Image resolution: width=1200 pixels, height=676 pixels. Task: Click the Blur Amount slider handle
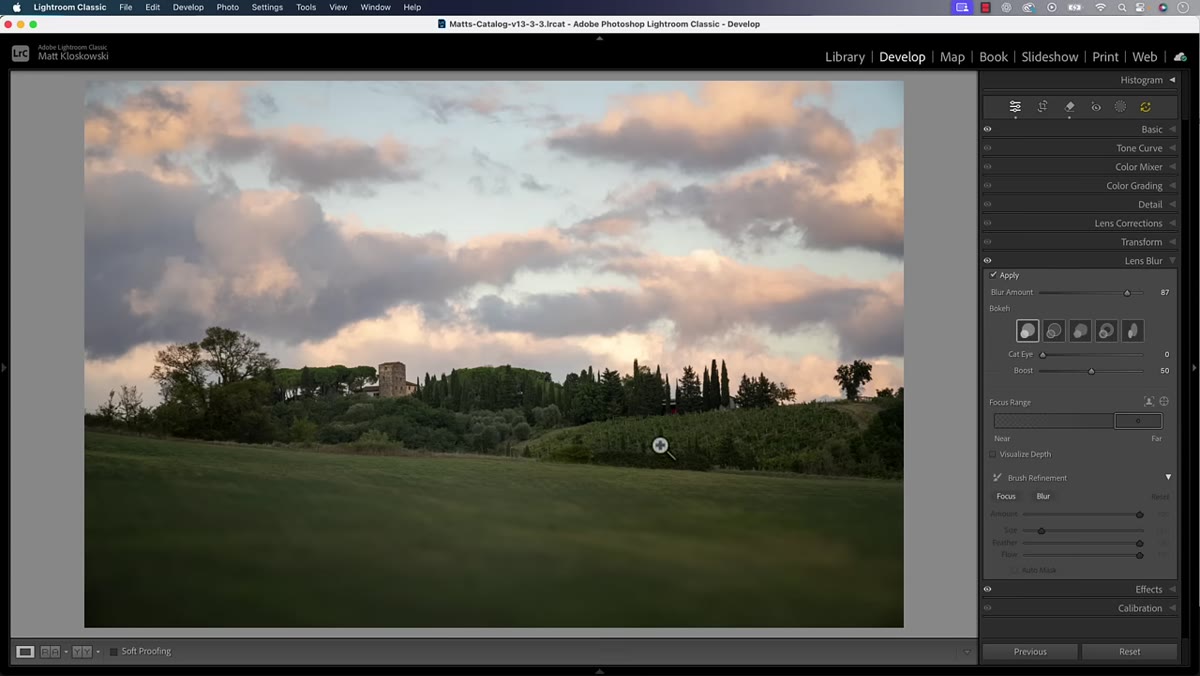[x=1127, y=293]
